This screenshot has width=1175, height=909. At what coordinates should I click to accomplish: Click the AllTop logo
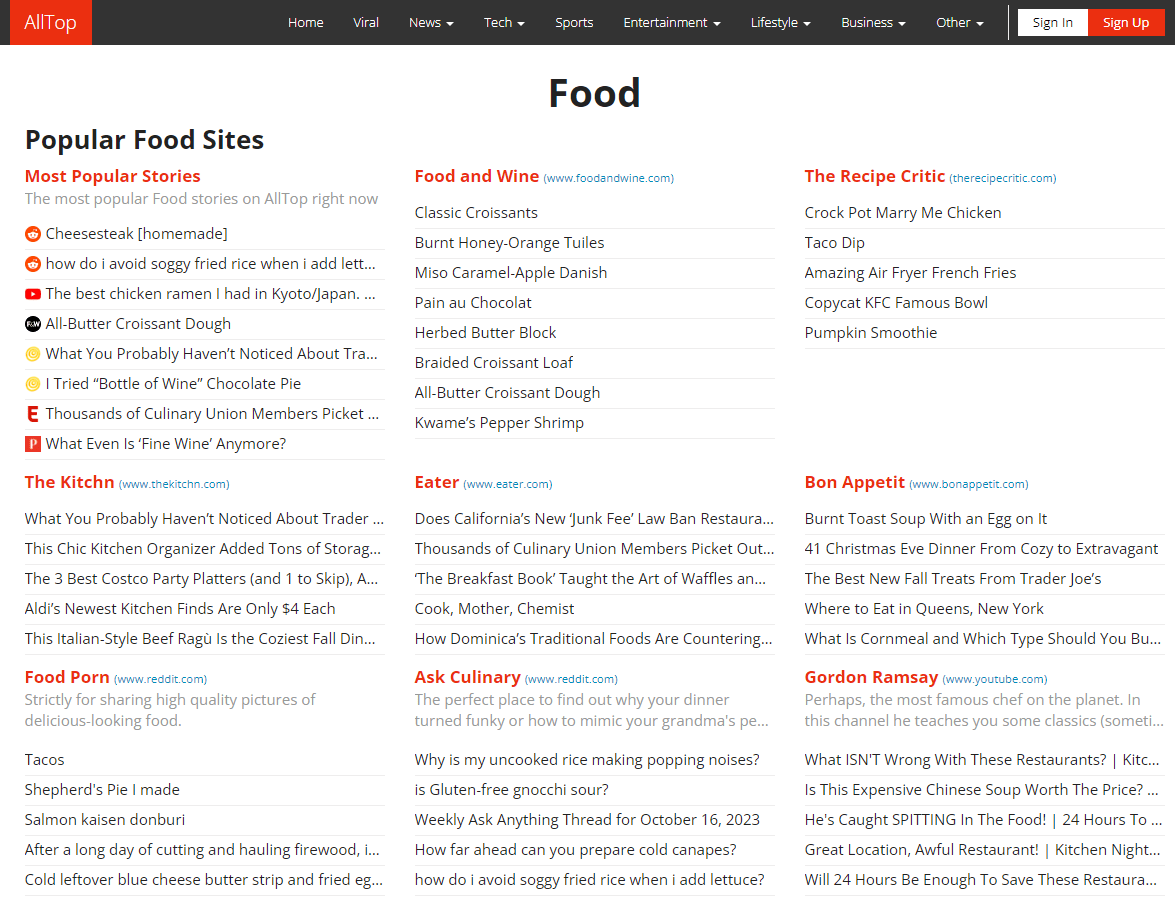(x=50, y=22)
